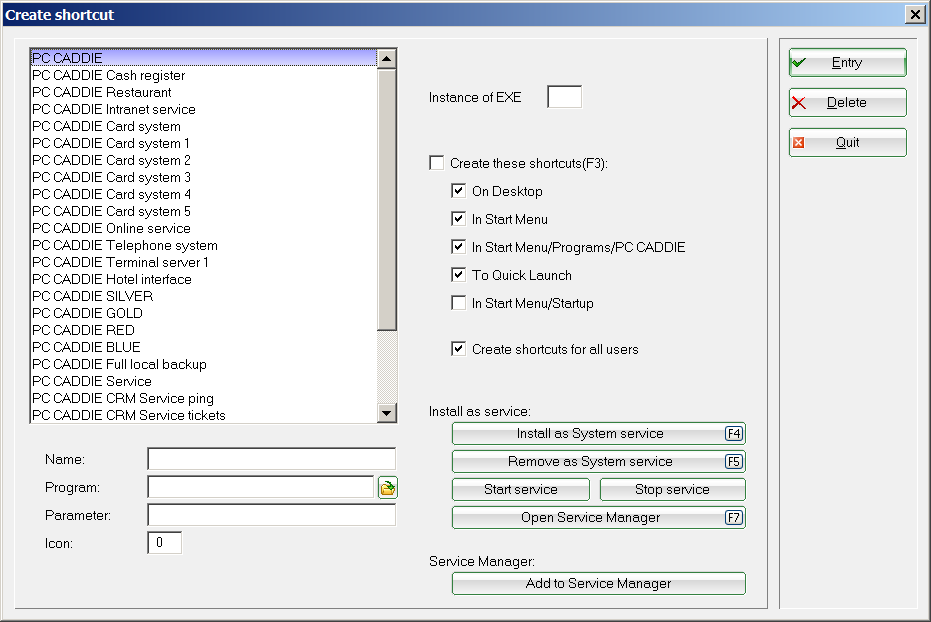Screen dimensions: 931x622
Task: Select PC CADDIE Hotel interface entry
Action: (204, 280)
